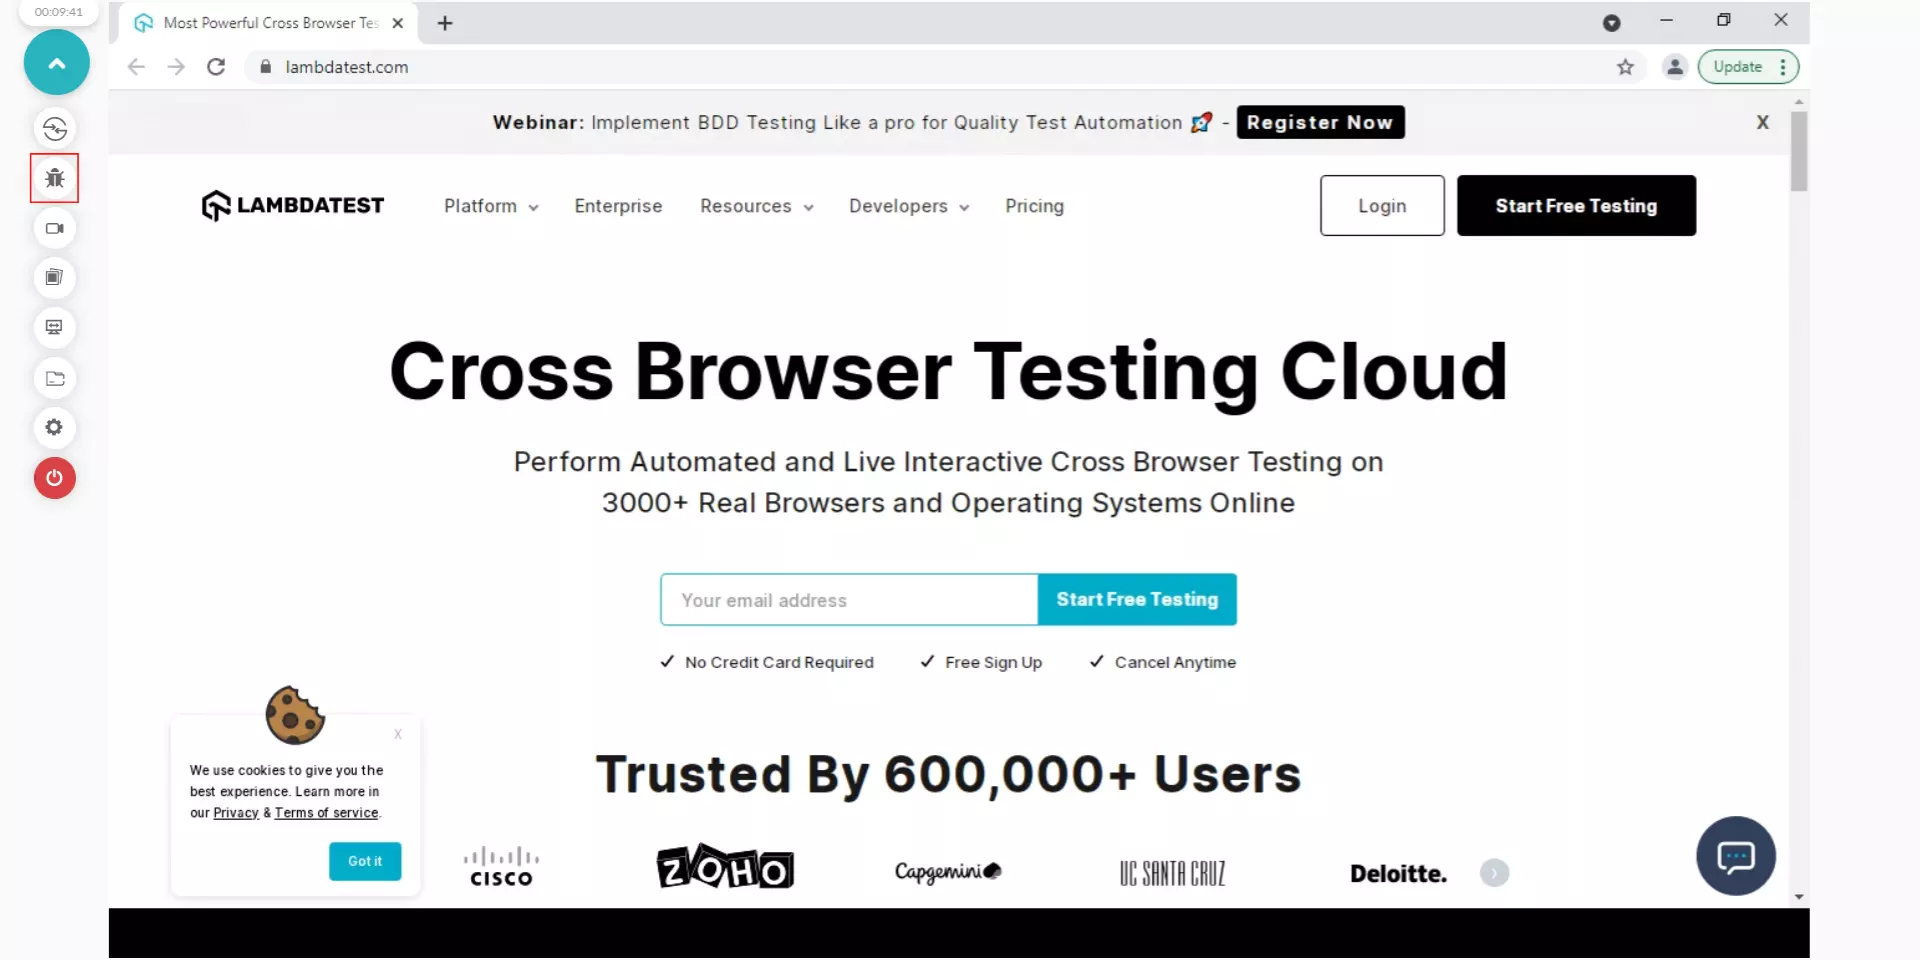1920x960 pixels.
Task: Expand the Resources dropdown menu
Action: pos(756,206)
